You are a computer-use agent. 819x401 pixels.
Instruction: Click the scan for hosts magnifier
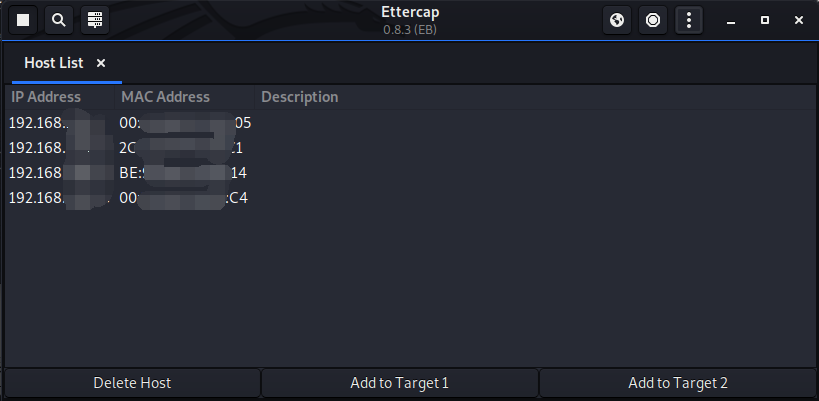pyautogui.click(x=60, y=20)
